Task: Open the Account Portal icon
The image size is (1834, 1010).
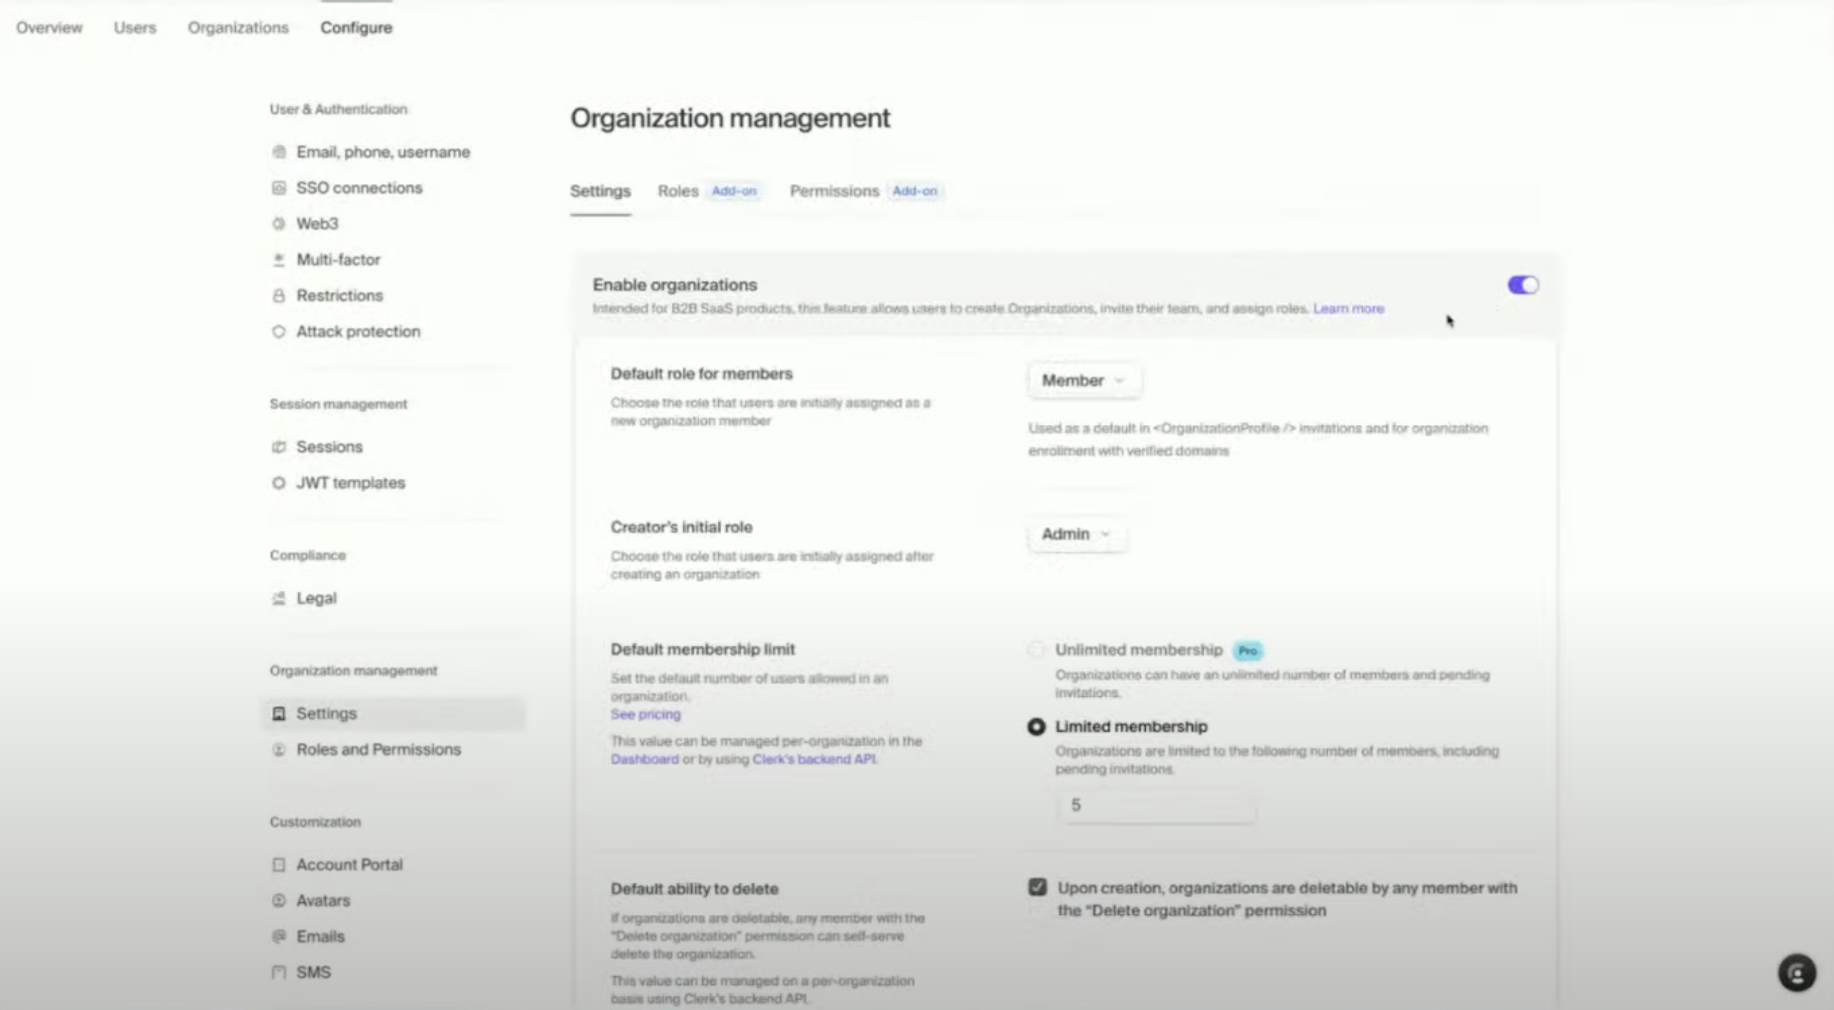Action: [x=278, y=864]
